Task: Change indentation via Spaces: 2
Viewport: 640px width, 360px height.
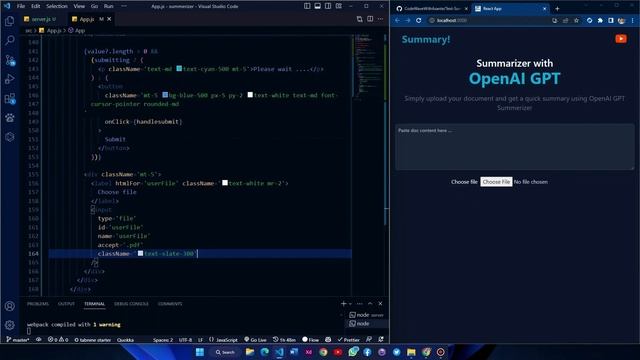Action: (x=163, y=340)
